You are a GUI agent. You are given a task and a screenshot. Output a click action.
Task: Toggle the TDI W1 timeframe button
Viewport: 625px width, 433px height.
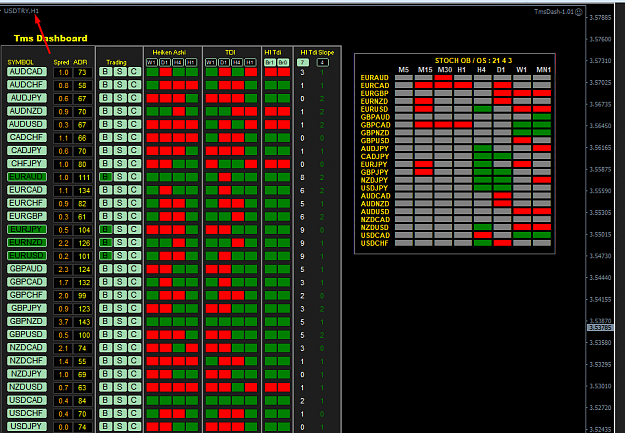click(x=211, y=63)
